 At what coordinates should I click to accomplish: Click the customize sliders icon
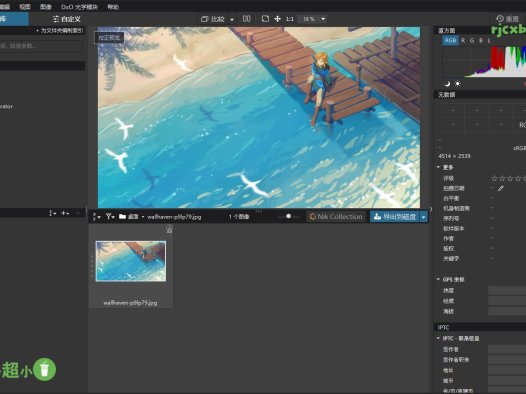tap(56, 19)
